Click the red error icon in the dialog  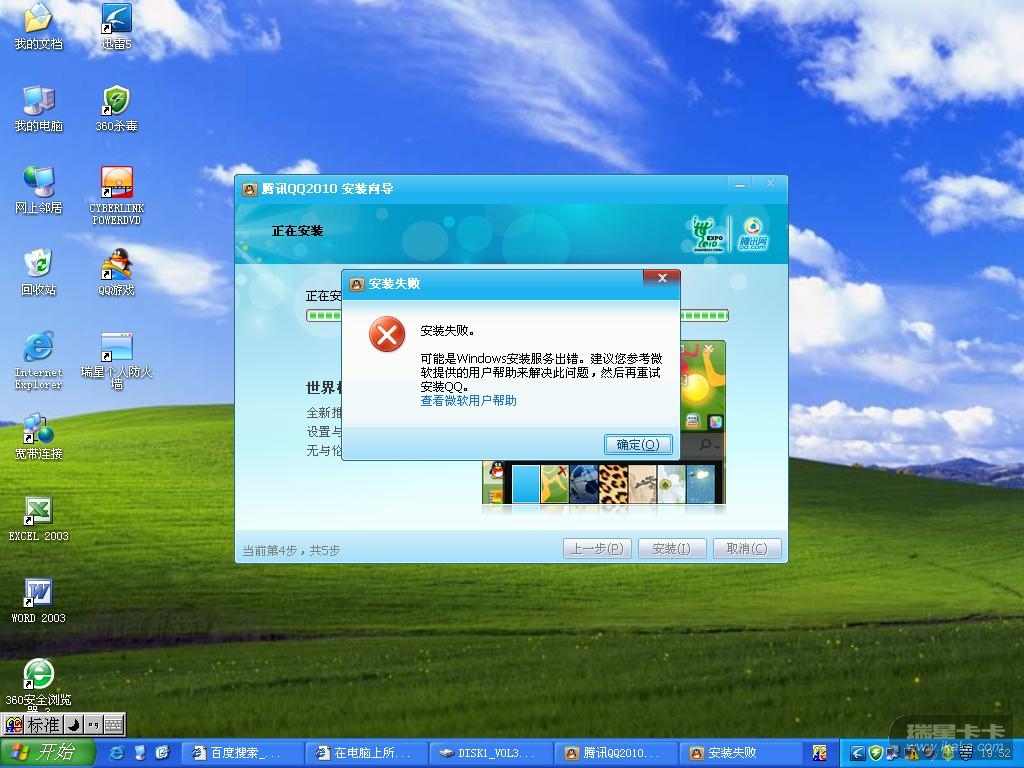click(x=387, y=334)
